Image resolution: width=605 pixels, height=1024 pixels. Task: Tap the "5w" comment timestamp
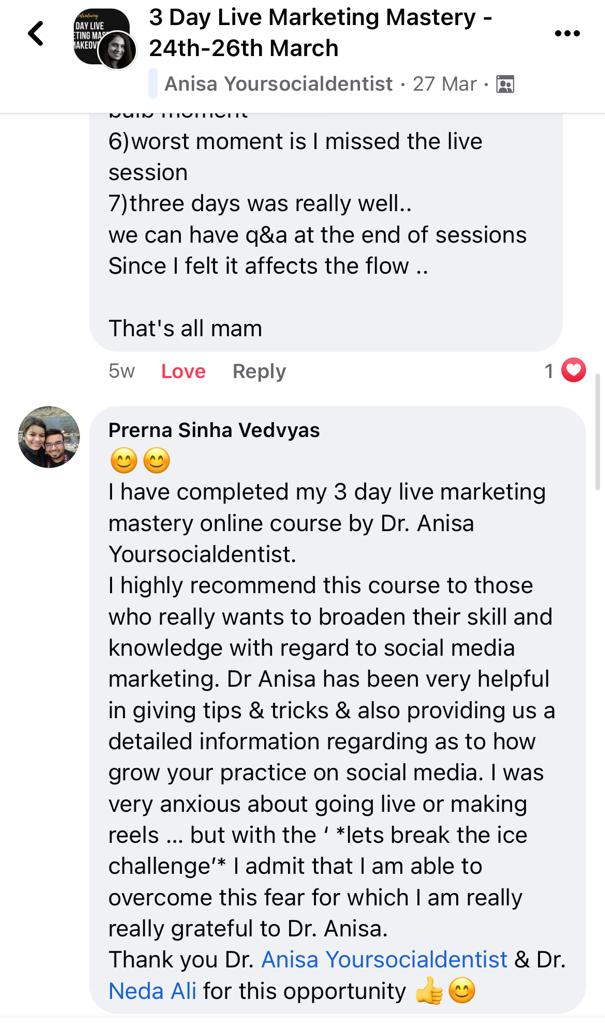(121, 371)
